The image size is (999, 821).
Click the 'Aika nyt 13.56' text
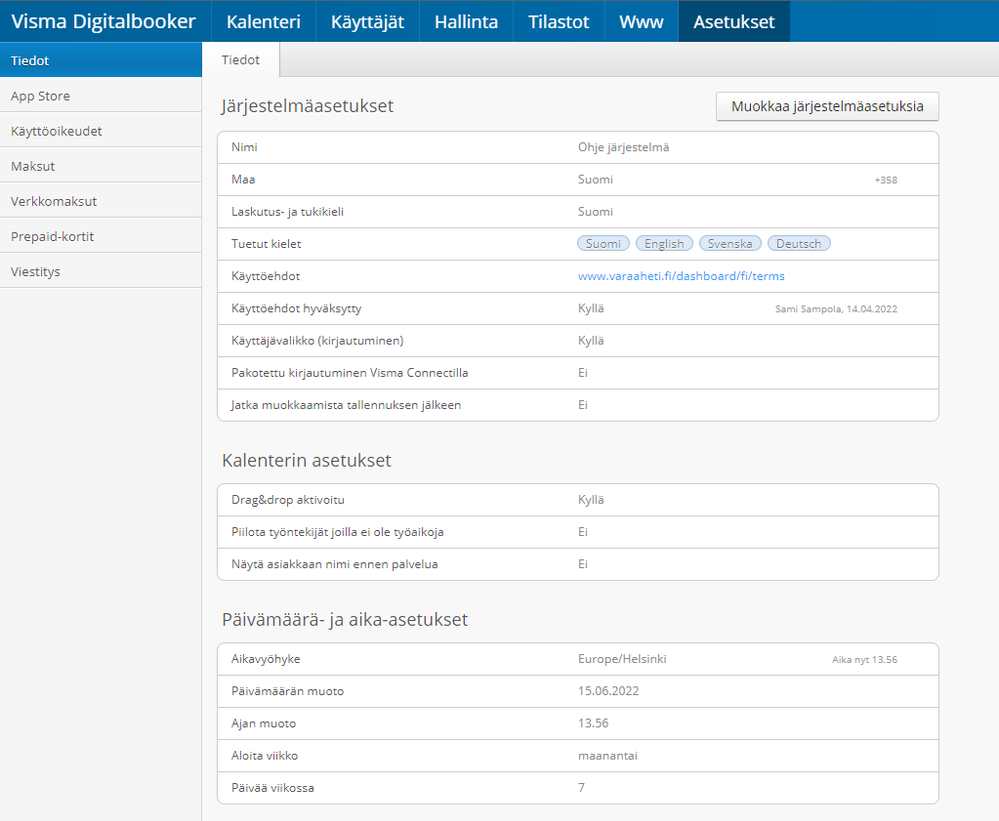coord(865,660)
